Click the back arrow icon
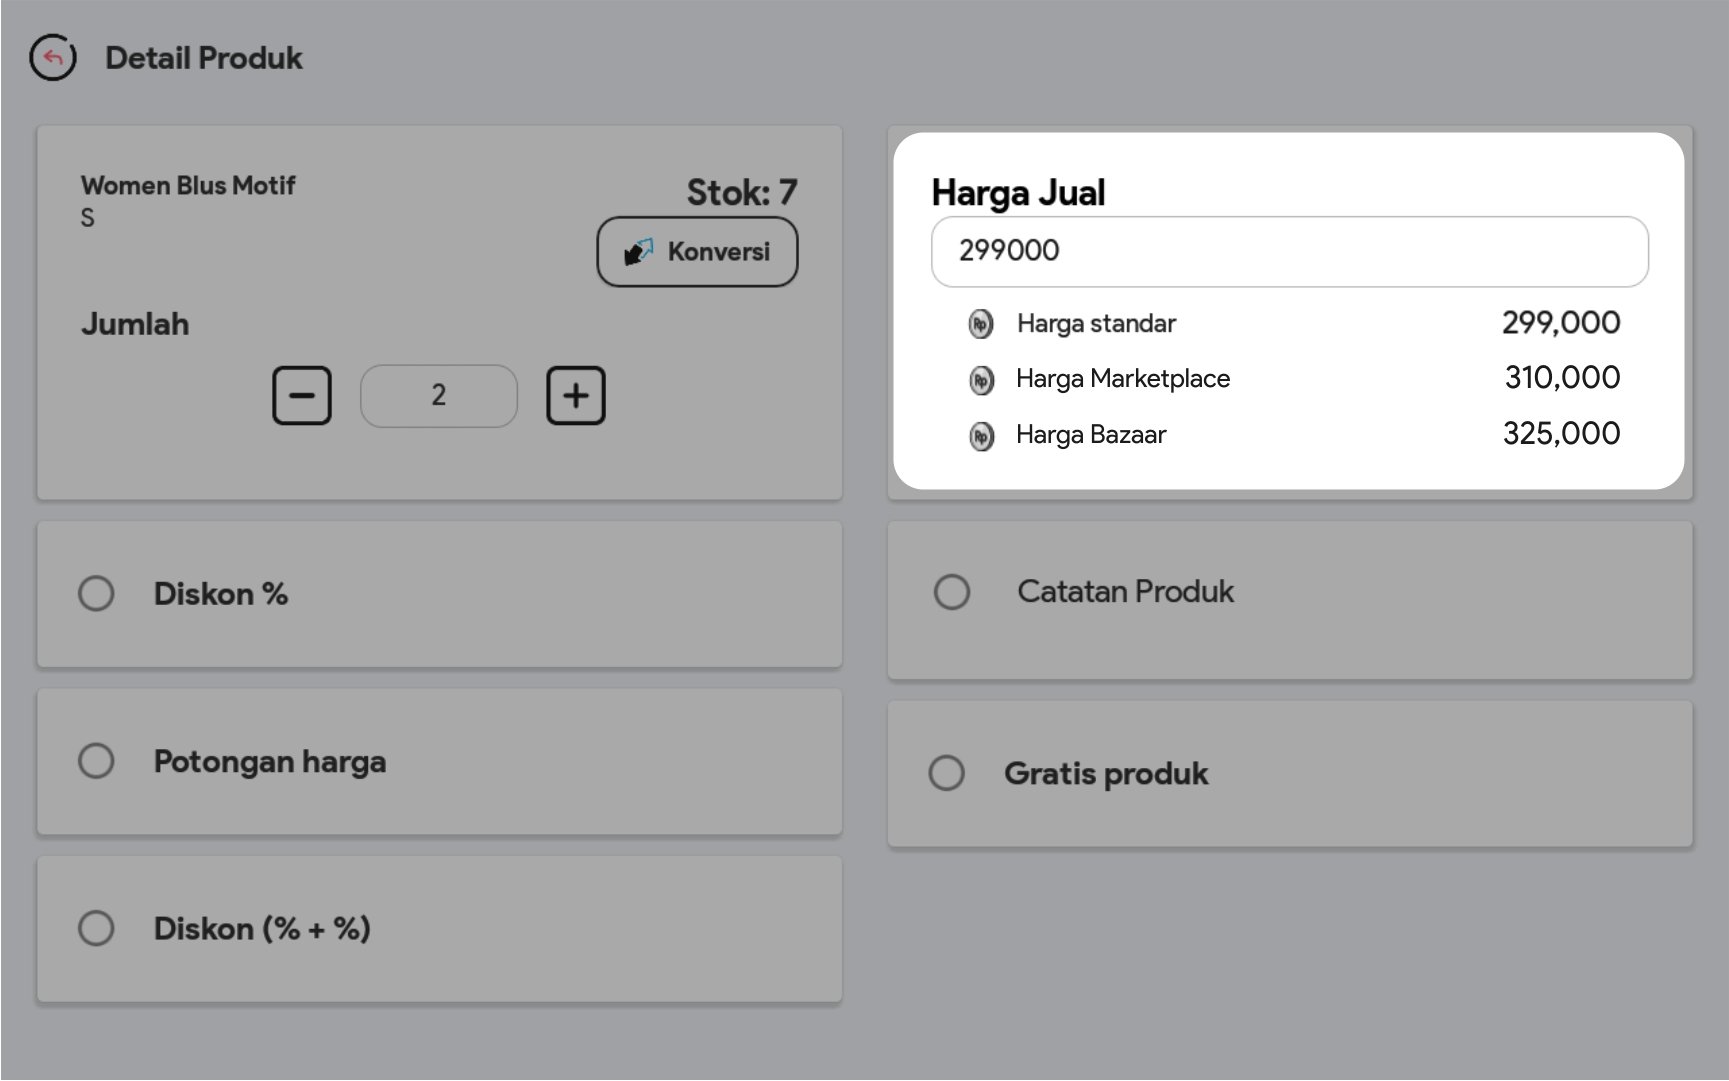 53,58
